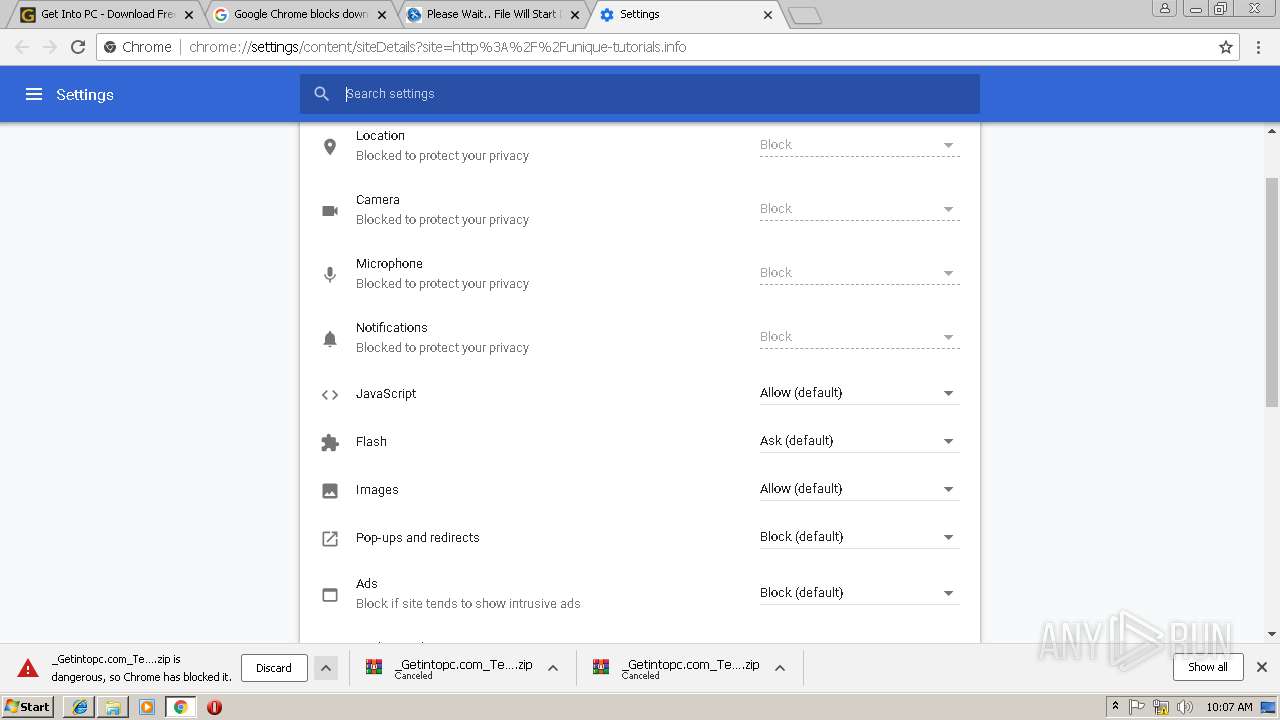Open the Windows Start menu

point(27,707)
